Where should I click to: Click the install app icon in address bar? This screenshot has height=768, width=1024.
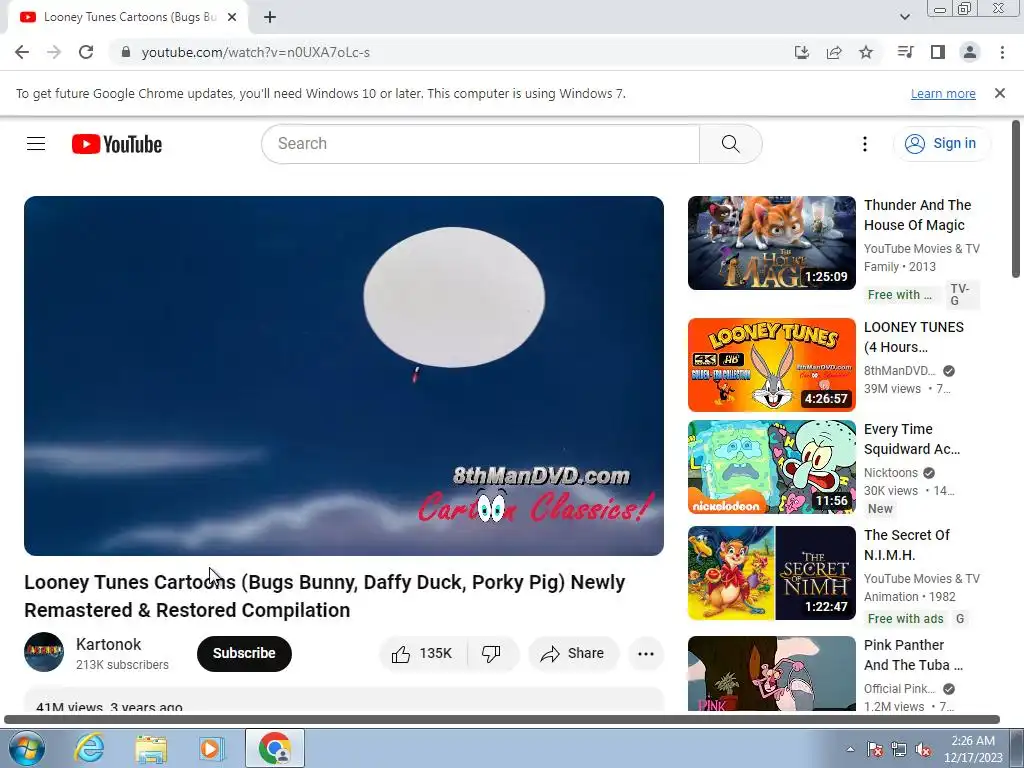[801, 52]
